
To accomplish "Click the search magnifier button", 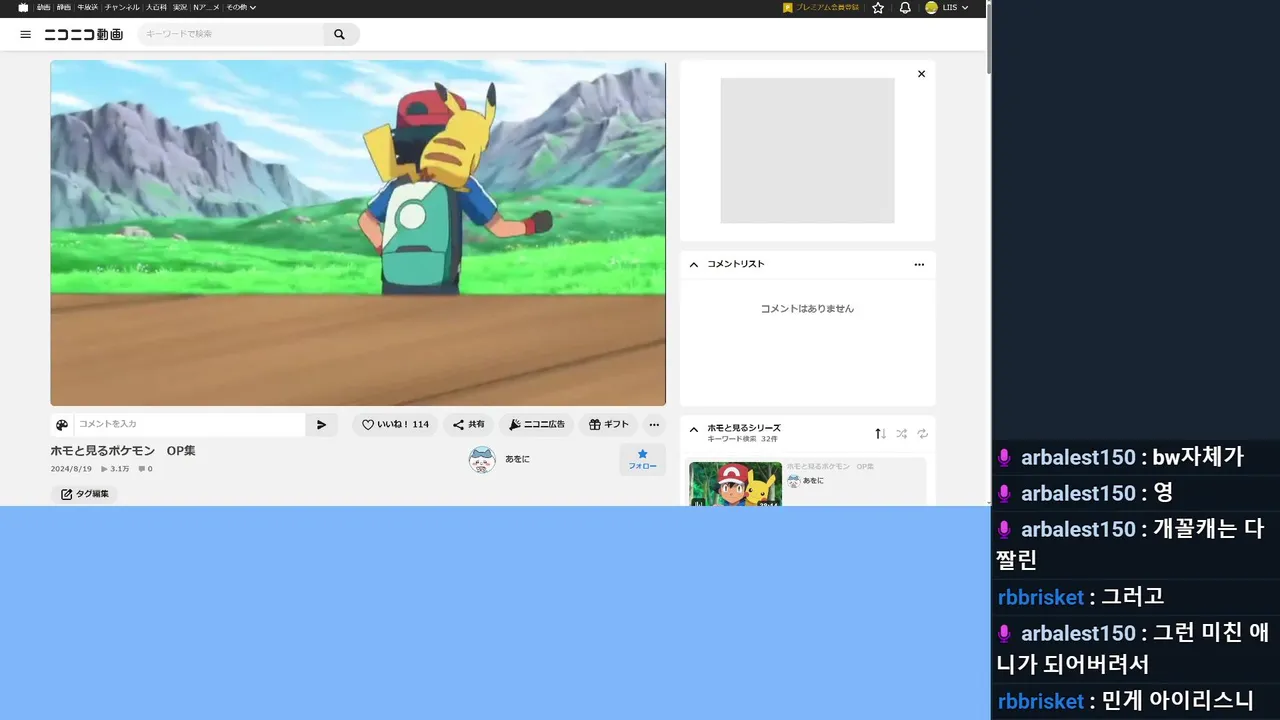I will pyautogui.click(x=339, y=34).
